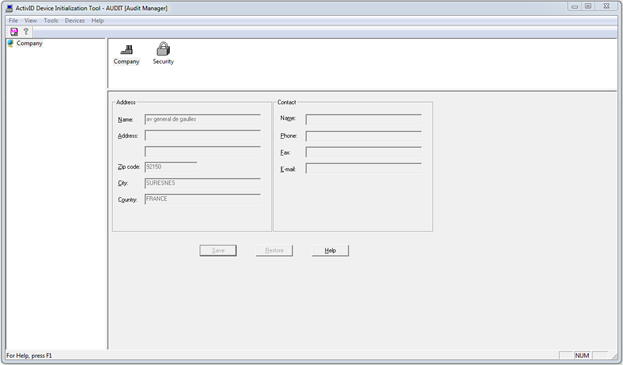Open the File menu
Screen dimensions: 623x365
[13, 21]
